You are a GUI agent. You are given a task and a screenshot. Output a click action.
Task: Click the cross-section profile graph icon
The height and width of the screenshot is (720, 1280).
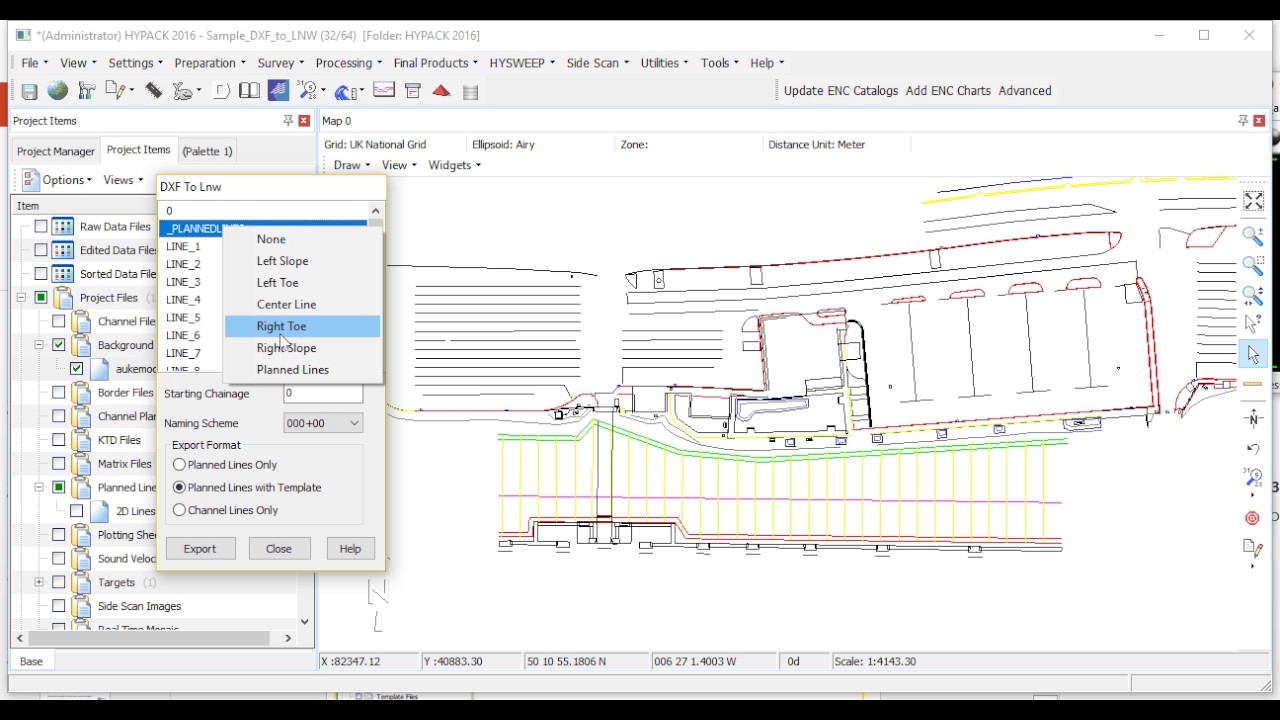(383, 91)
